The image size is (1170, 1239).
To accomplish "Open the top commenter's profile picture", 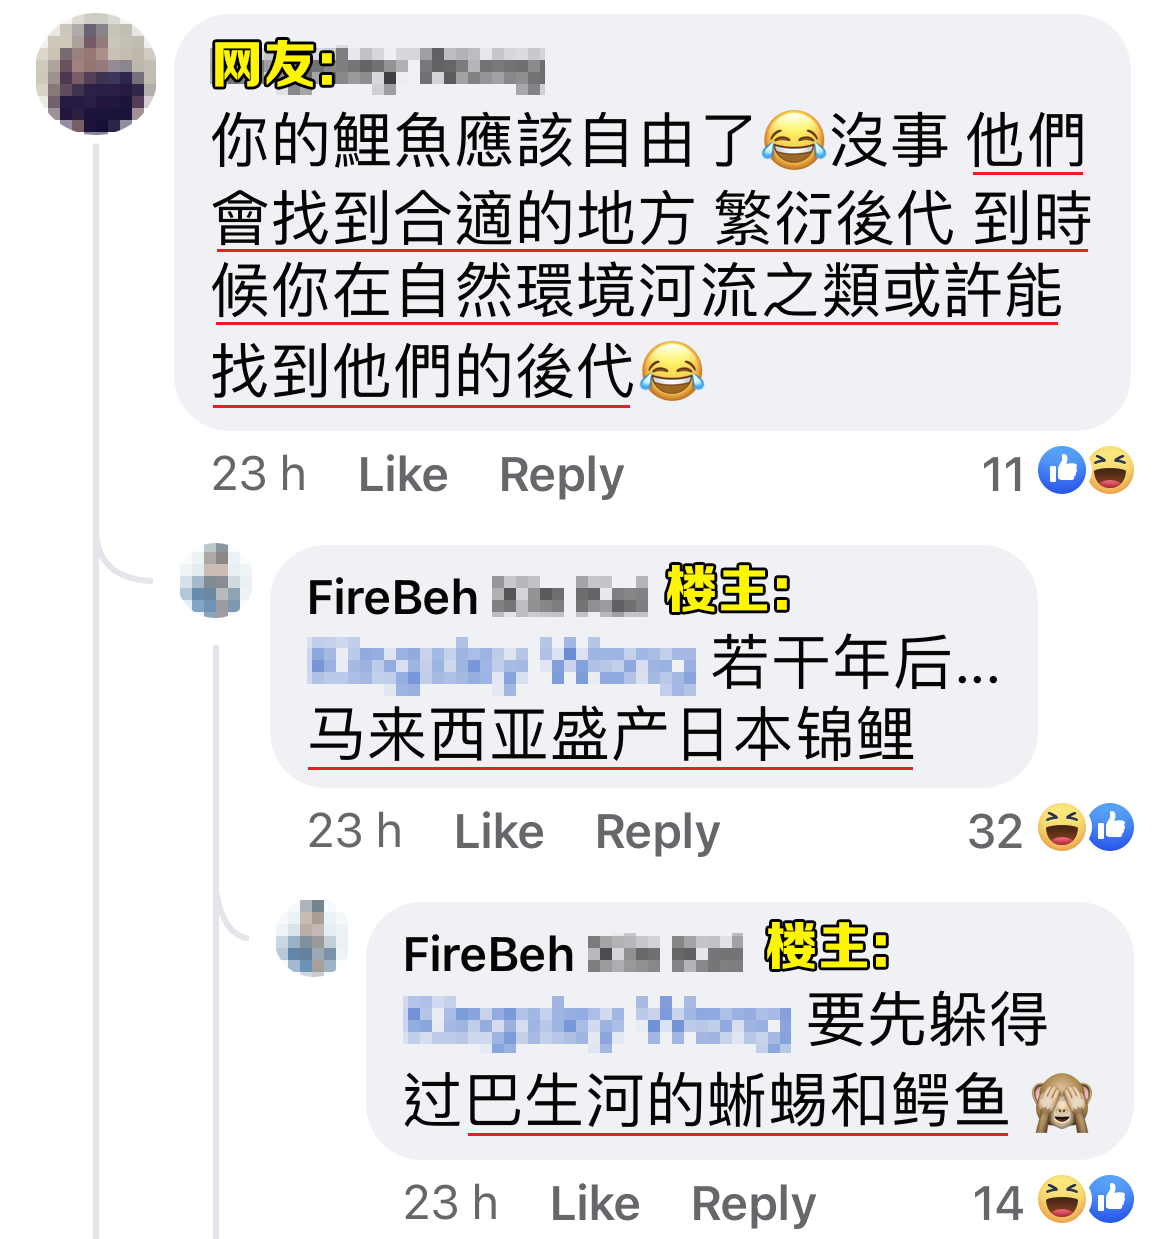I will coord(96,73).
